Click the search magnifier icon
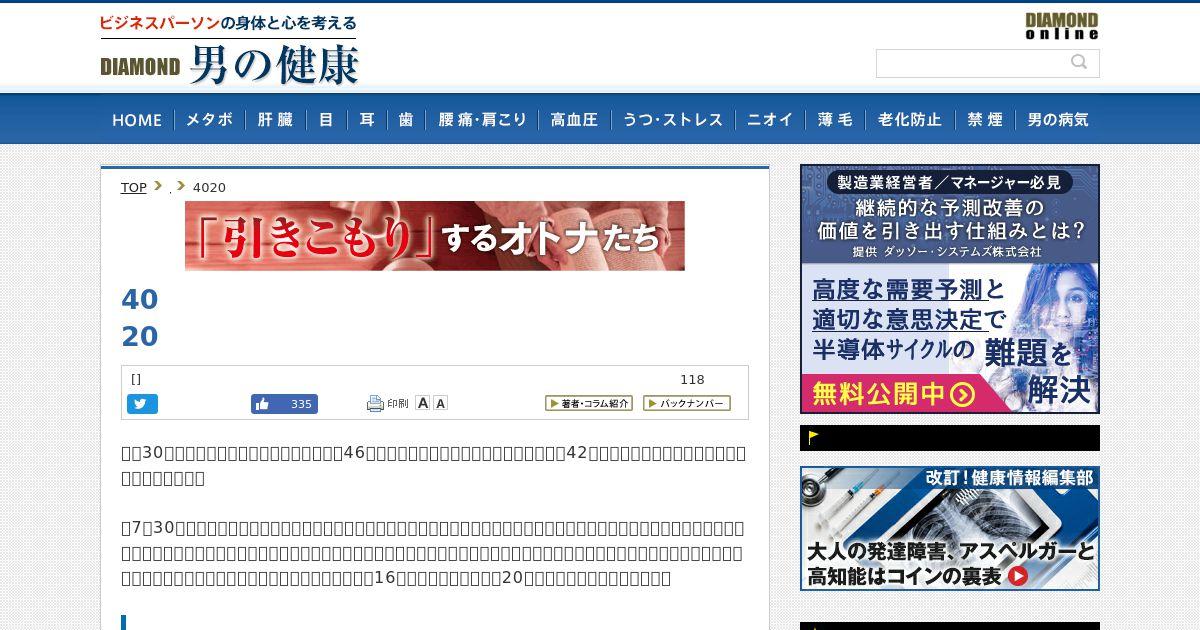The image size is (1200, 630). [1079, 62]
